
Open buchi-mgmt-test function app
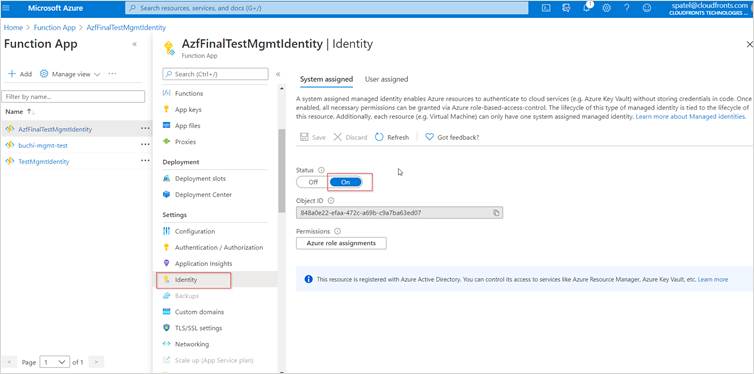click(43, 145)
